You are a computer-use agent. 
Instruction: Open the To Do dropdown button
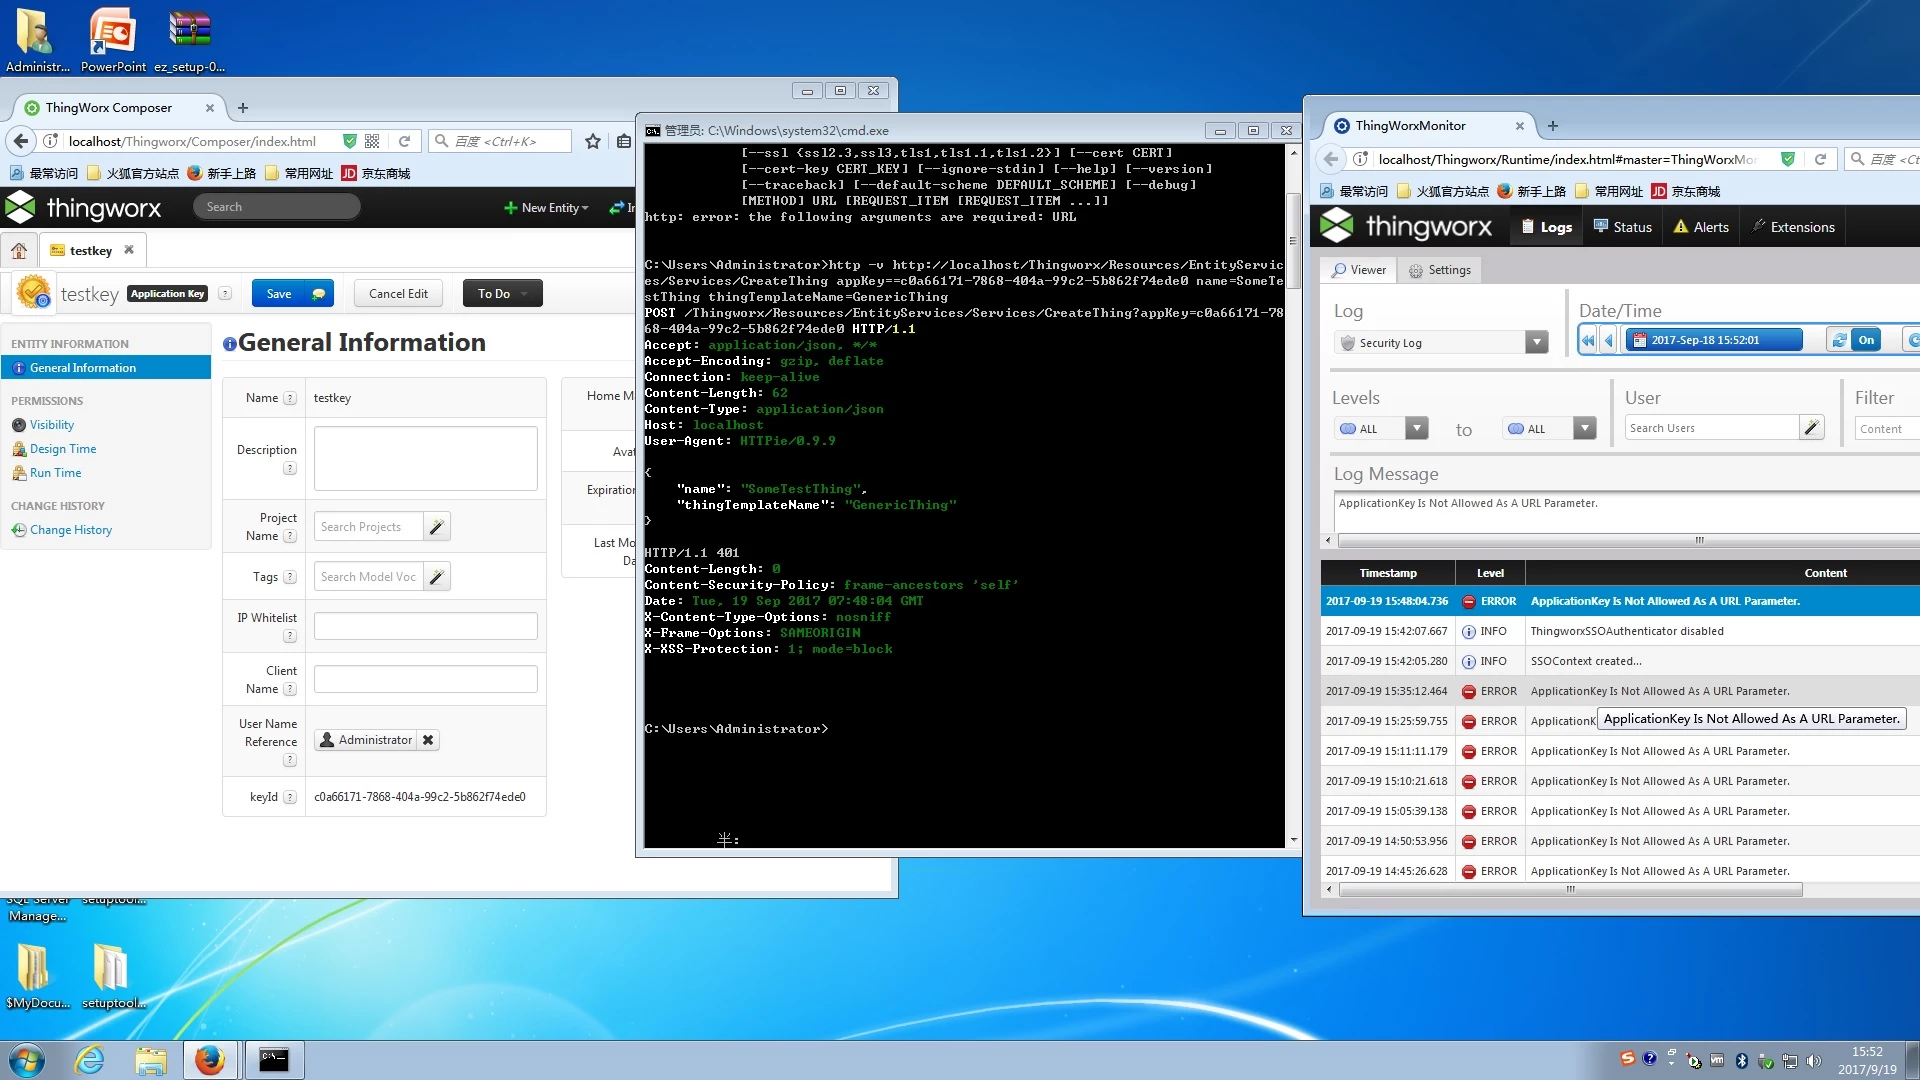[502, 293]
